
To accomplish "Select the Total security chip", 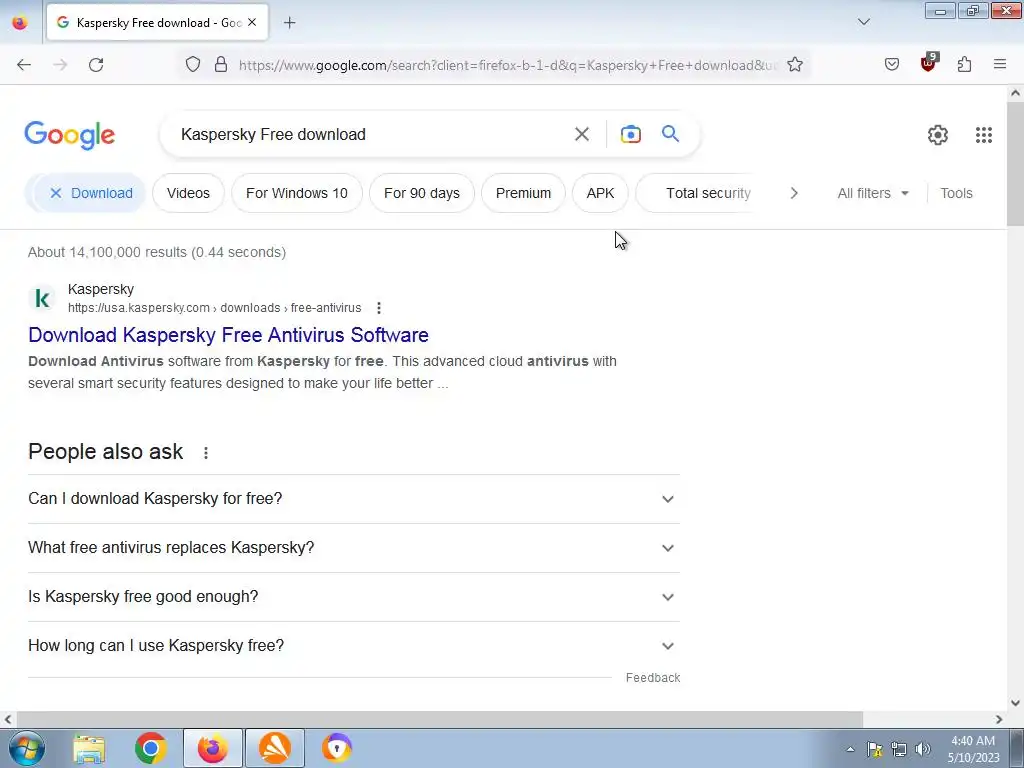I will click(697, 193).
